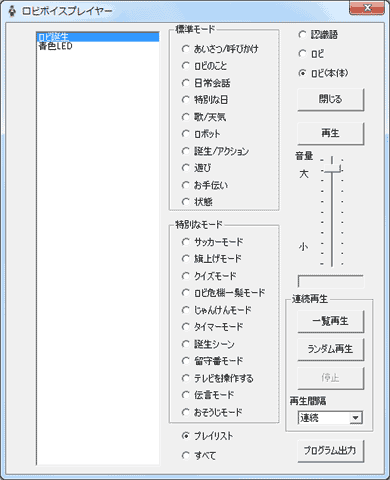Choose the お手伝い radio button
Screen dimensions: 390x480
[185, 185]
